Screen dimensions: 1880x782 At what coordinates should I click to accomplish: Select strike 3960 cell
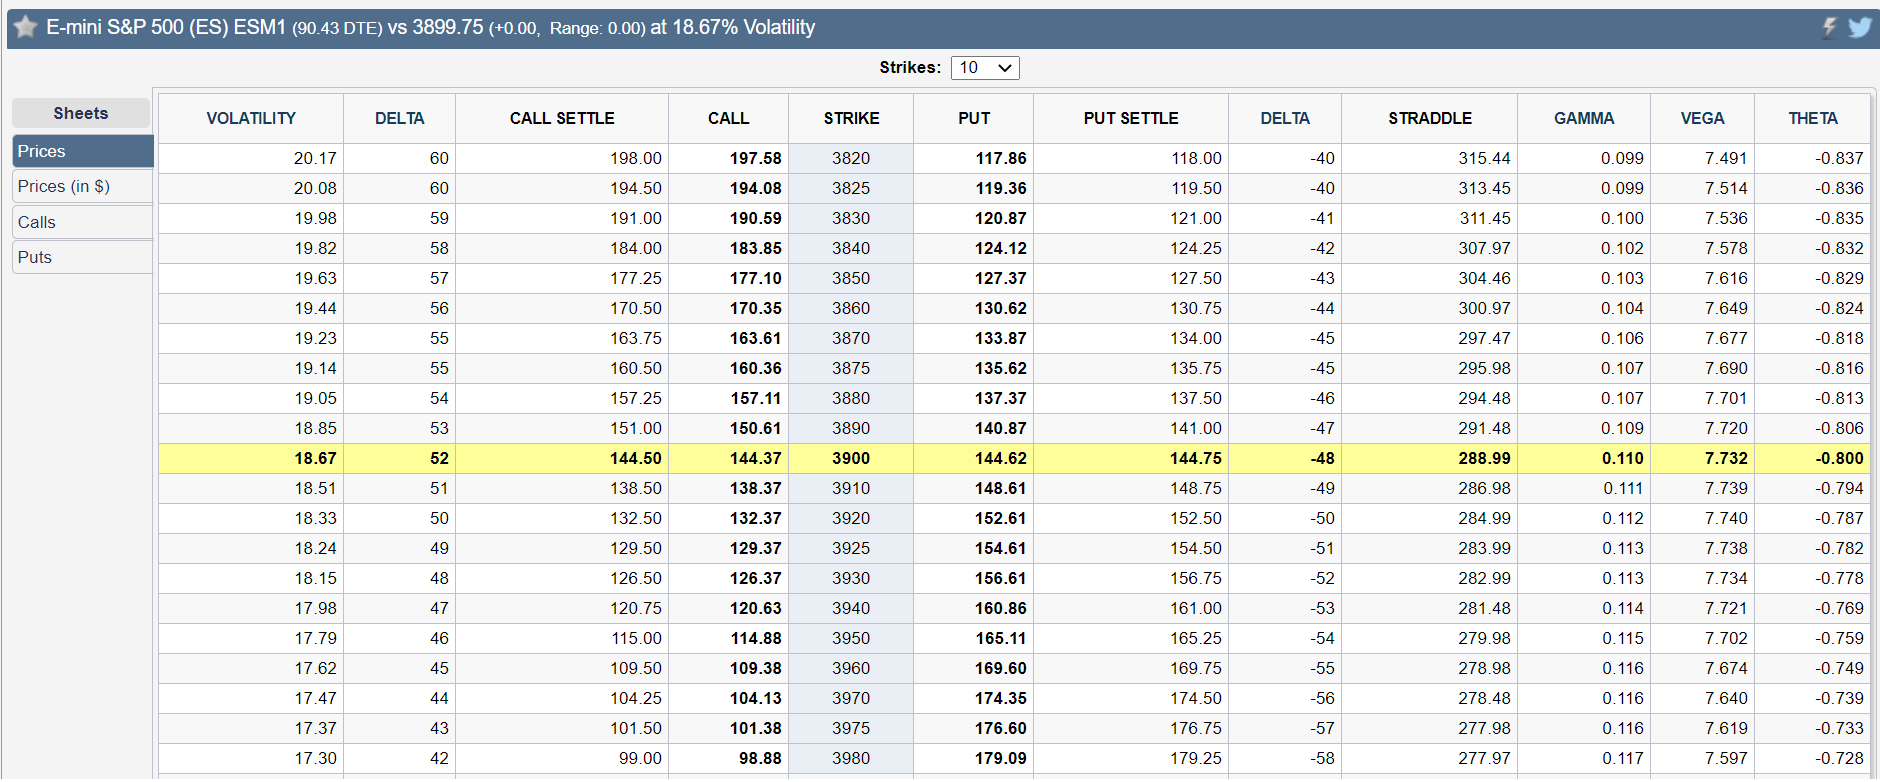click(851, 668)
